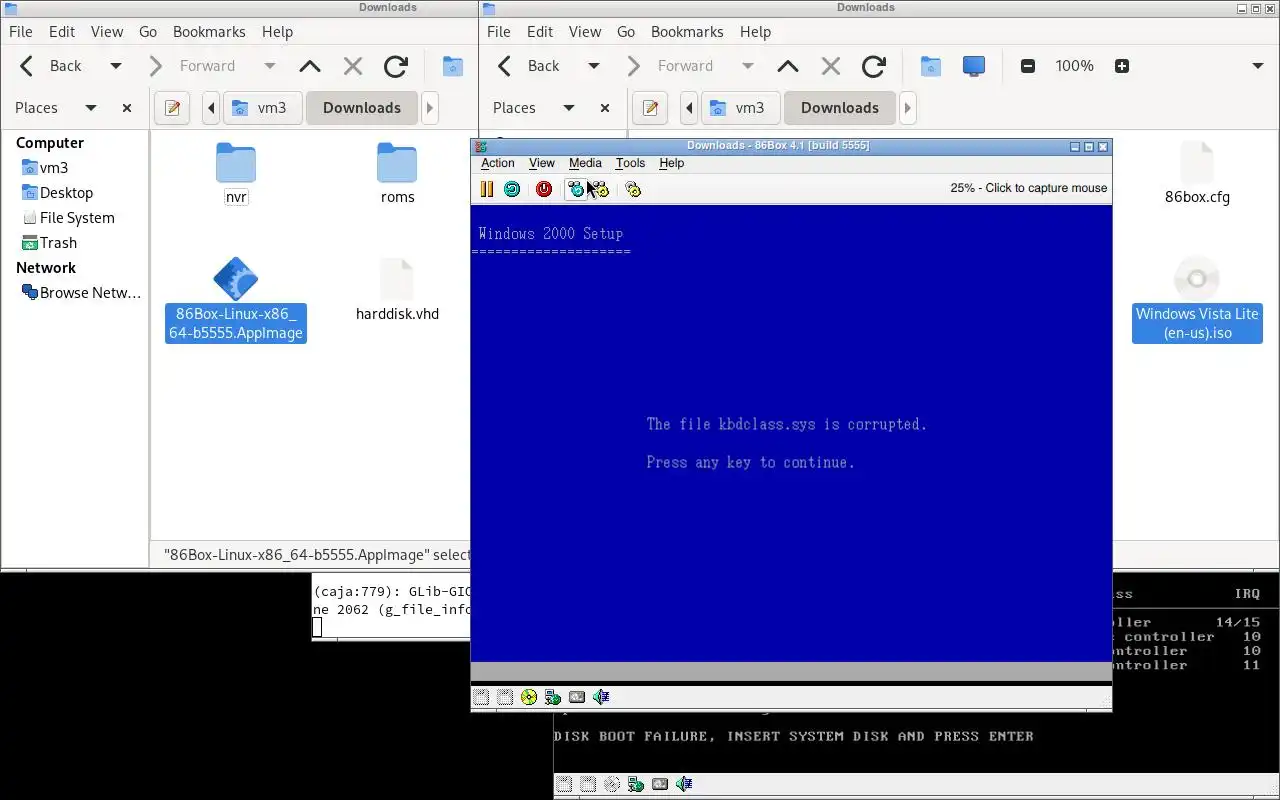Image resolution: width=1280 pixels, height=800 pixels.
Task: Click left path-bar arrow in left file manager
Action: (210, 108)
